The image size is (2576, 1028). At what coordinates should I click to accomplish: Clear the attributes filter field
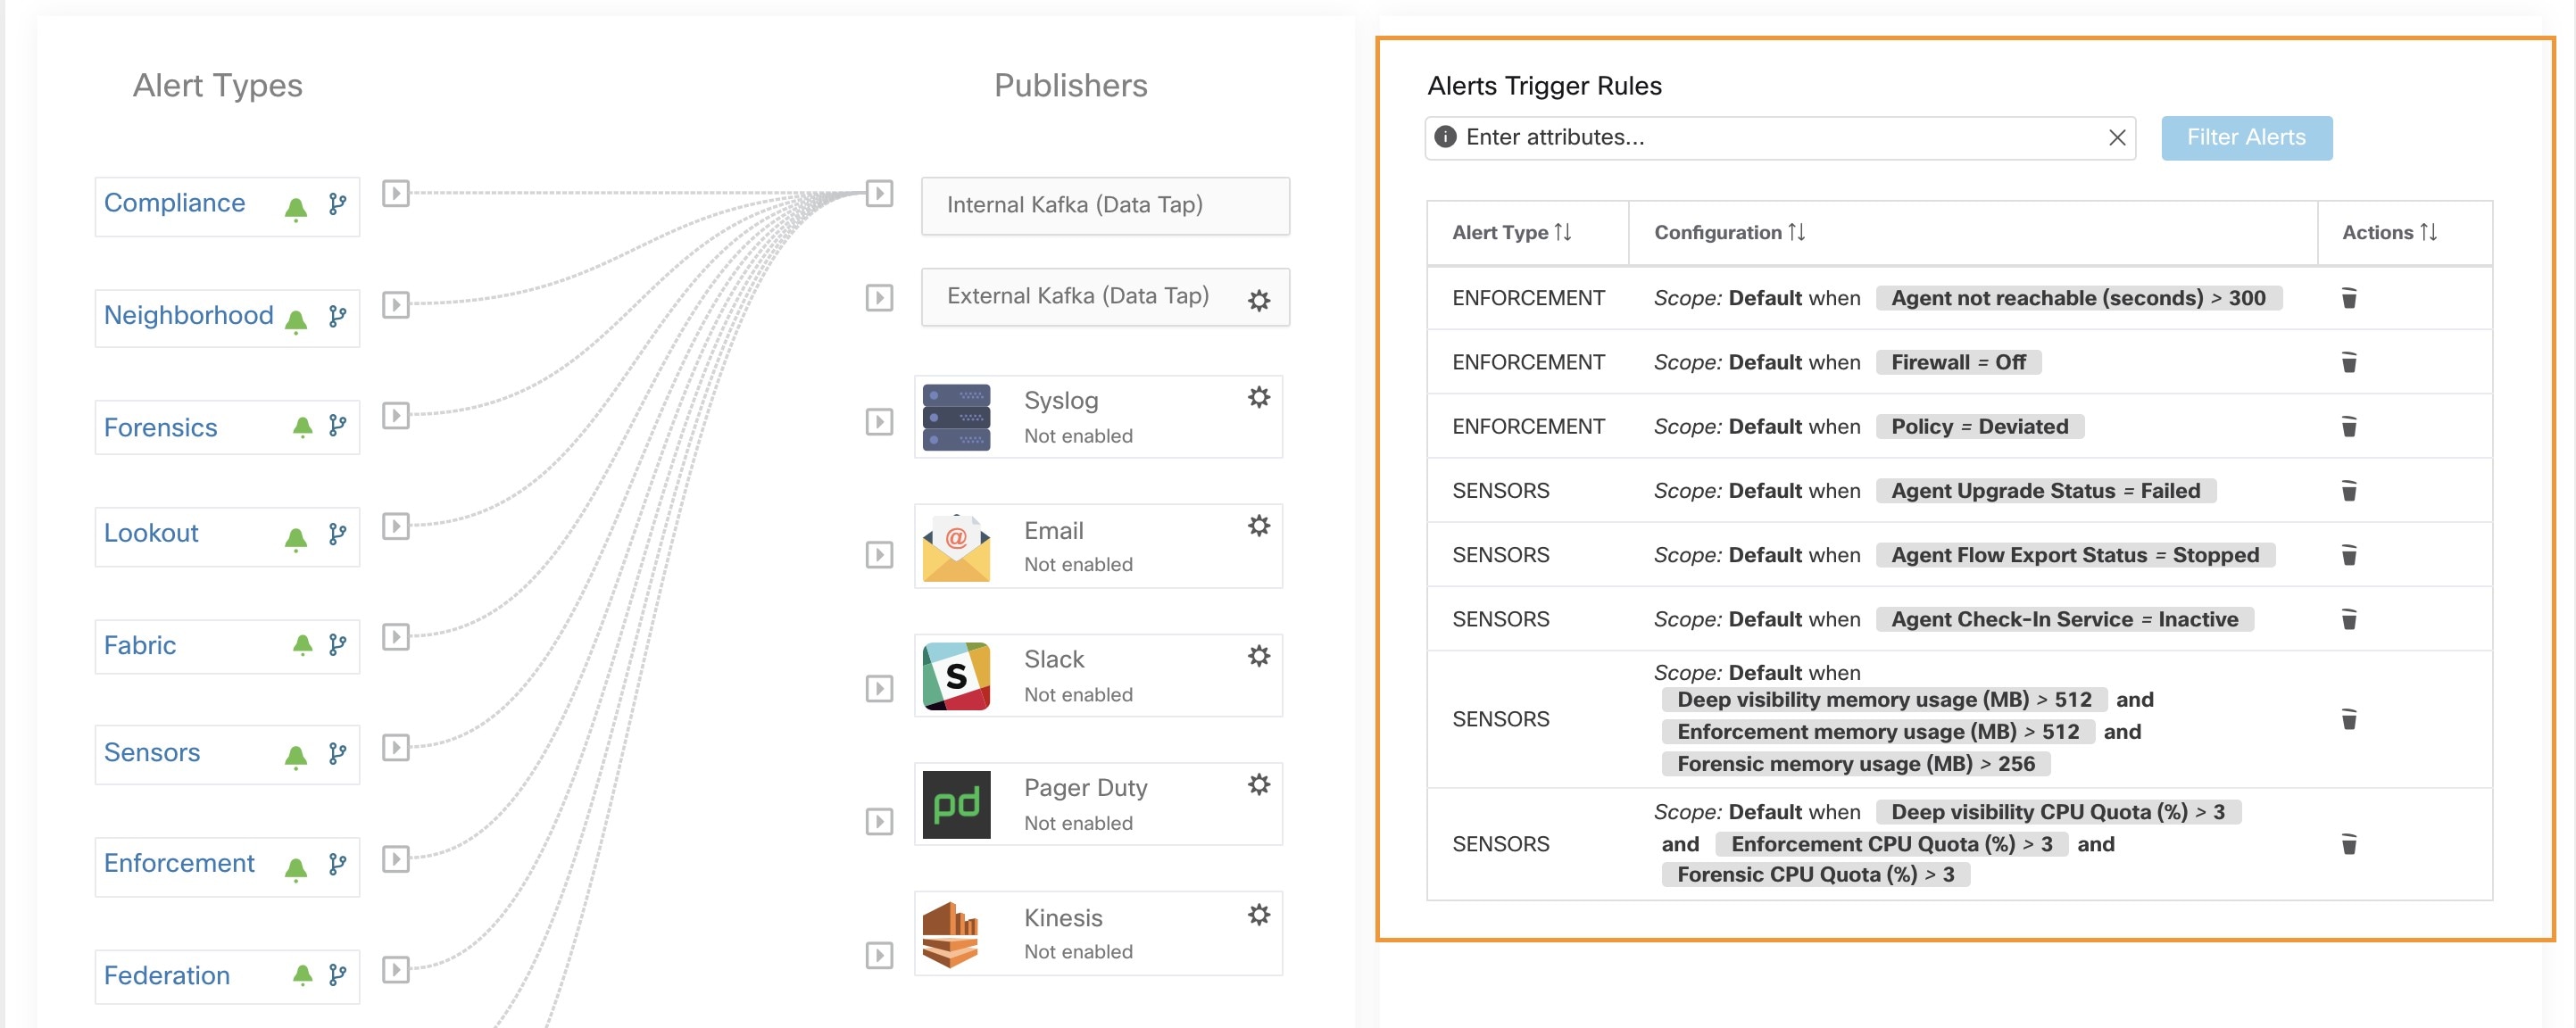click(x=2116, y=138)
